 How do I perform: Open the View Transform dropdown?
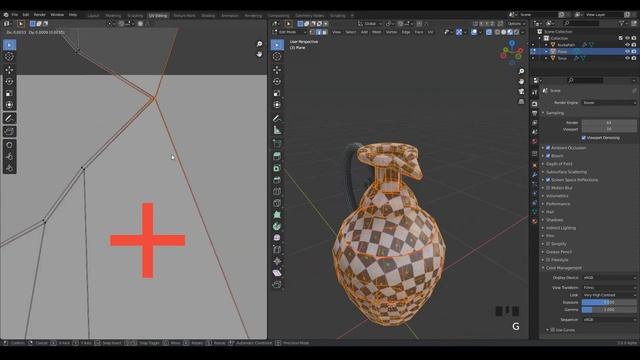coord(609,288)
